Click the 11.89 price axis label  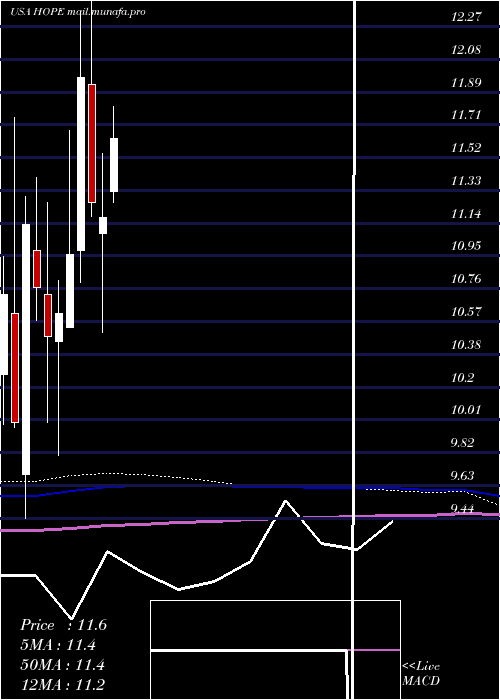pyautogui.click(x=466, y=83)
